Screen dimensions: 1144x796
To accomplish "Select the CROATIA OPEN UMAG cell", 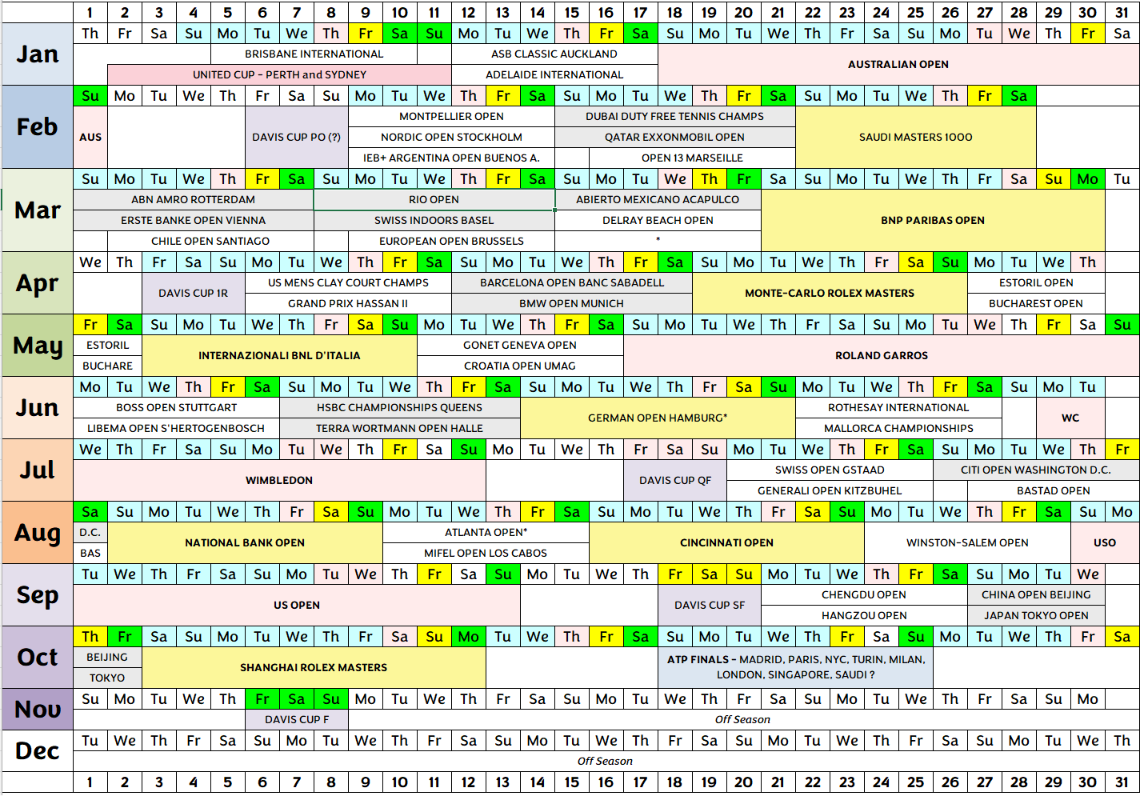I will tap(520, 366).
